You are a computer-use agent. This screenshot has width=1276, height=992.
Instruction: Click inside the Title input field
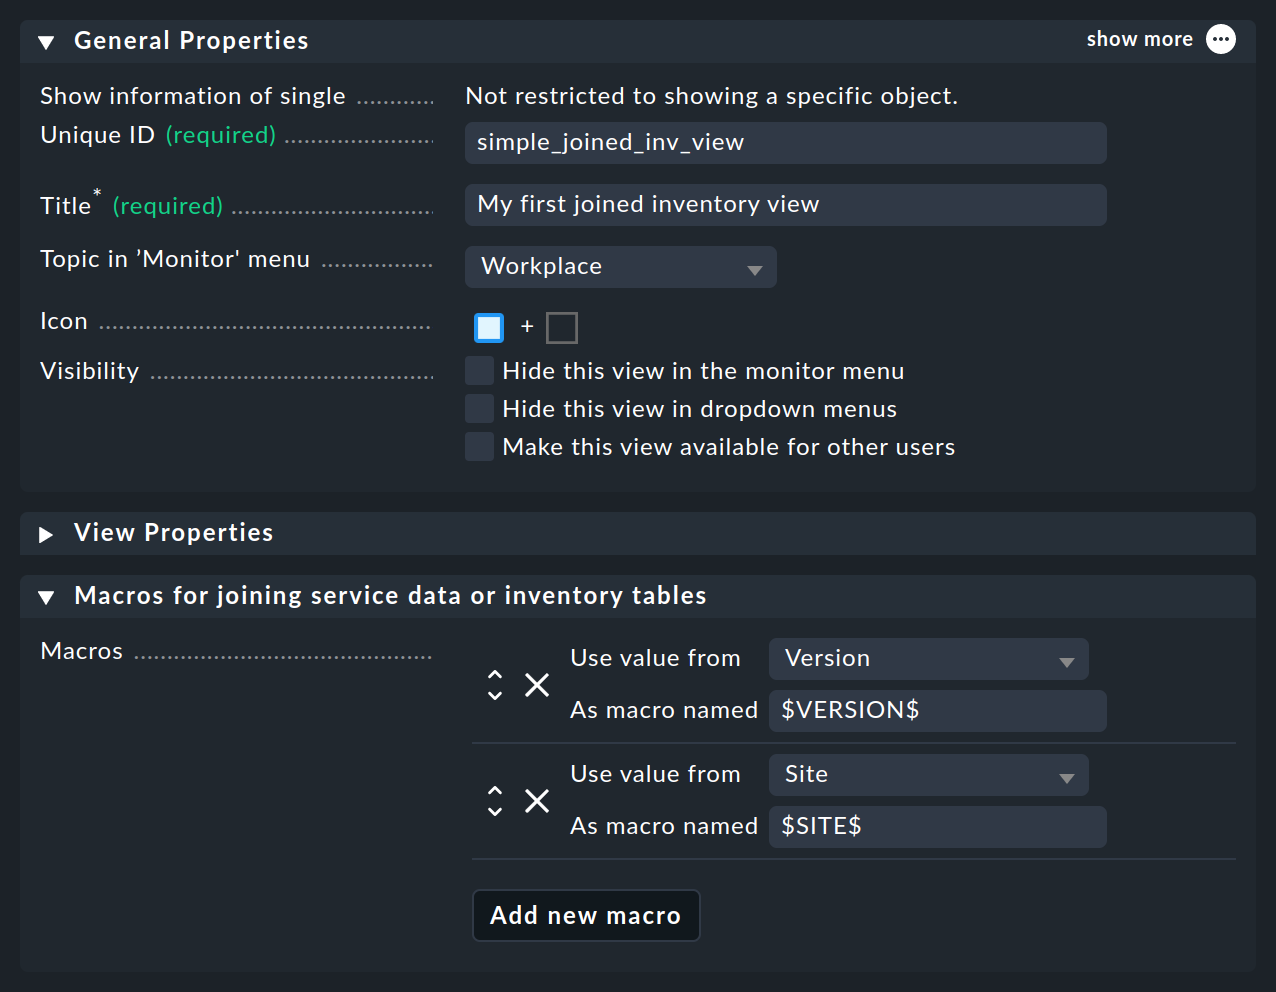(x=785, y=205)
